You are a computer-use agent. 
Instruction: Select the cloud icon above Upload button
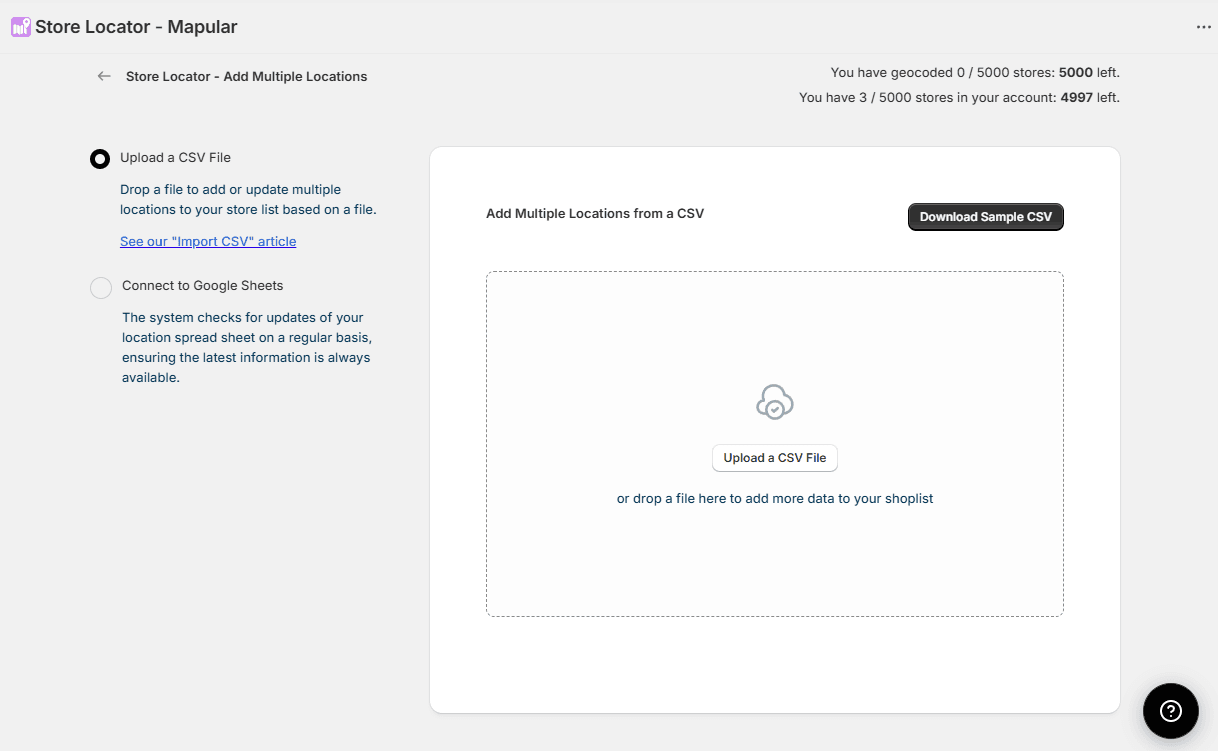(x=775, y=401)
